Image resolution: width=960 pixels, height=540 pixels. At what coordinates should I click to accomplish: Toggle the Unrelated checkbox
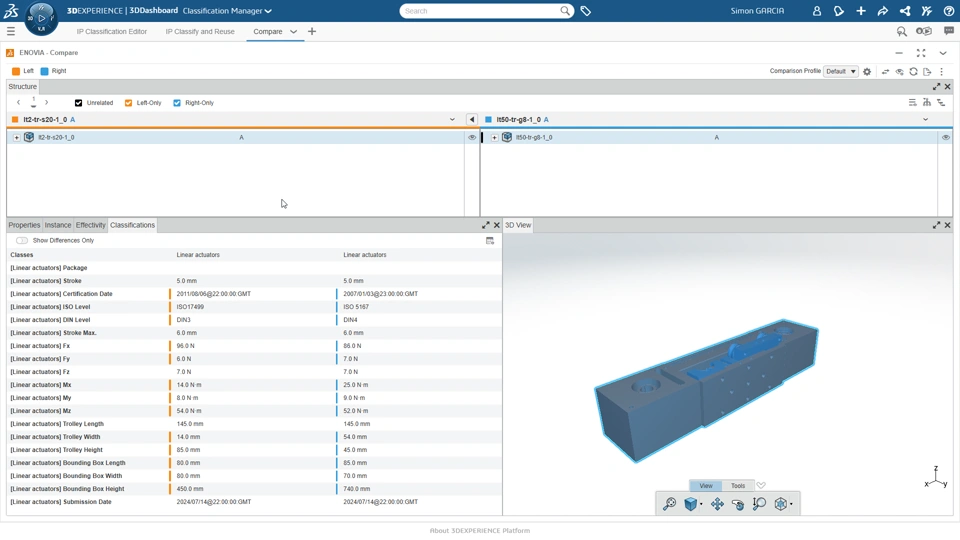pyautogui.click(x=78, y=103)
